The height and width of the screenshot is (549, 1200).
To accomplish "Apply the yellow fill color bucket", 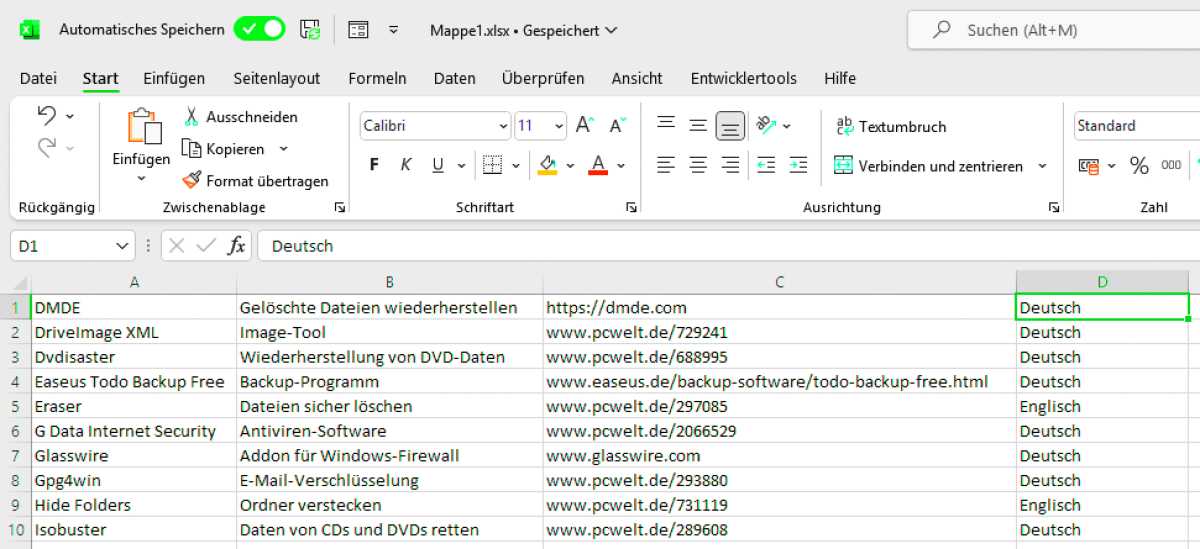I will (x=547, y=165).
